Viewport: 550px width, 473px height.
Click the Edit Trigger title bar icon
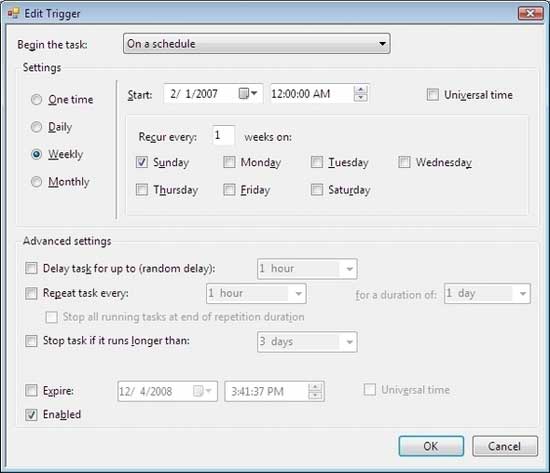(13, 13)
